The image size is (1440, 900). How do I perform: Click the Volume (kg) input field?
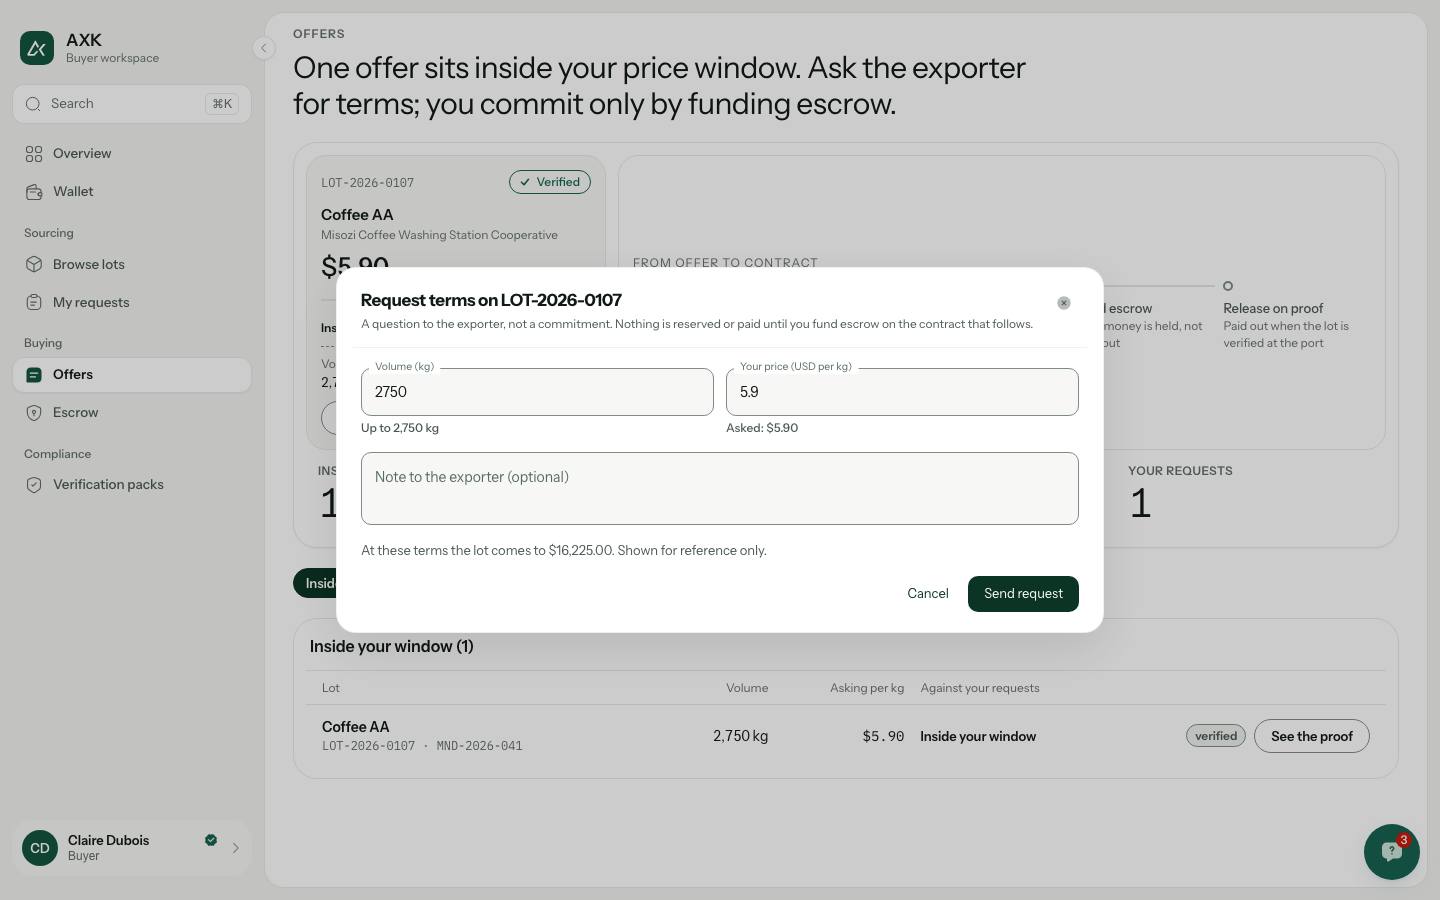point(537,392)
